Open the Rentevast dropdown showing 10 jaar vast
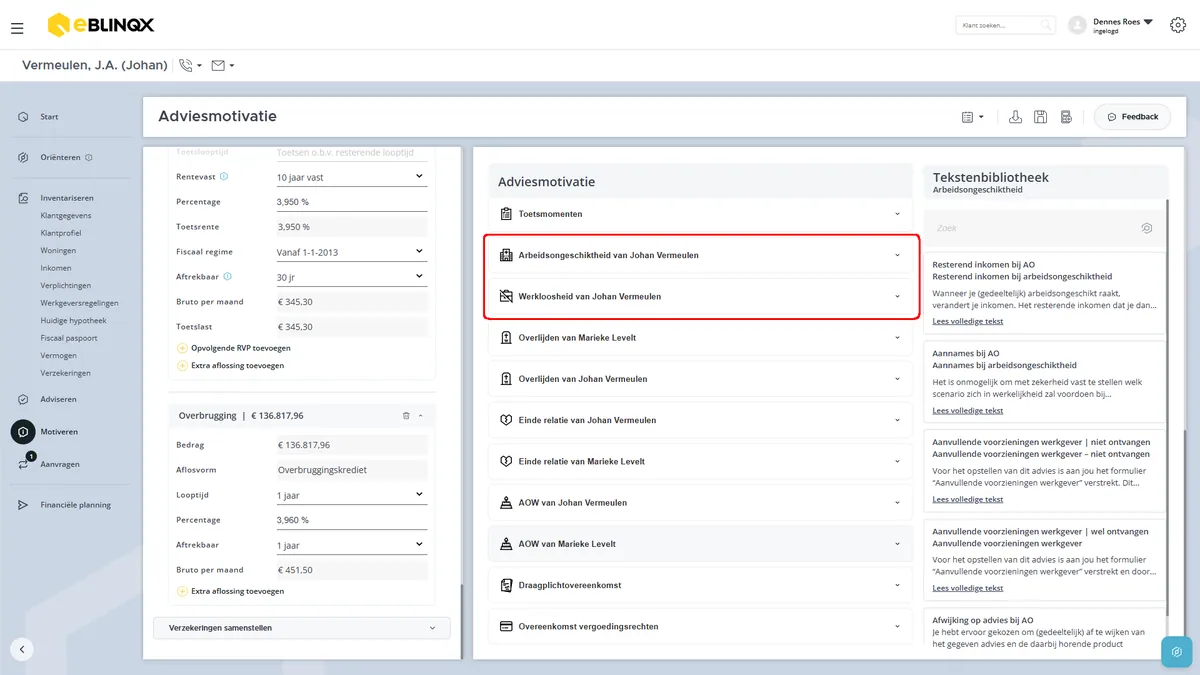Image resolution: width=1200 pixels, height=675 pixels. point(351,177)
